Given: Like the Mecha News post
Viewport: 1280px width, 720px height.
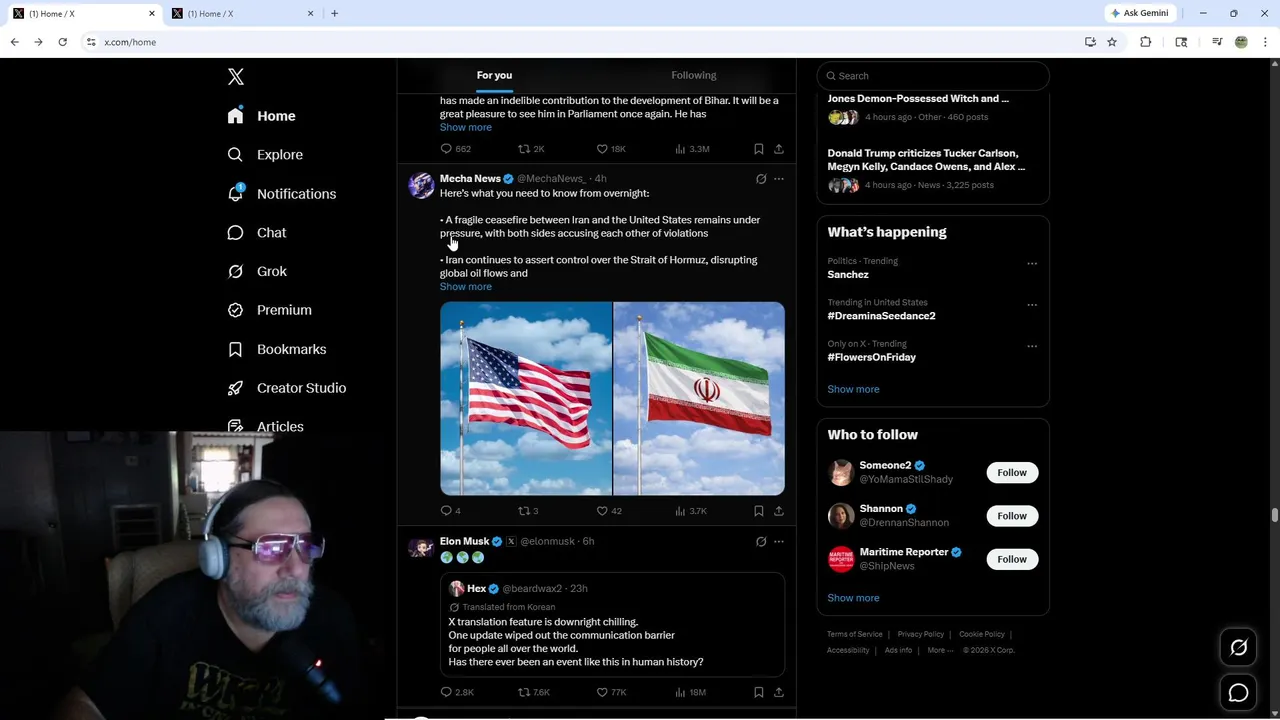Looking at the screenshot, I should coord(602,511).
